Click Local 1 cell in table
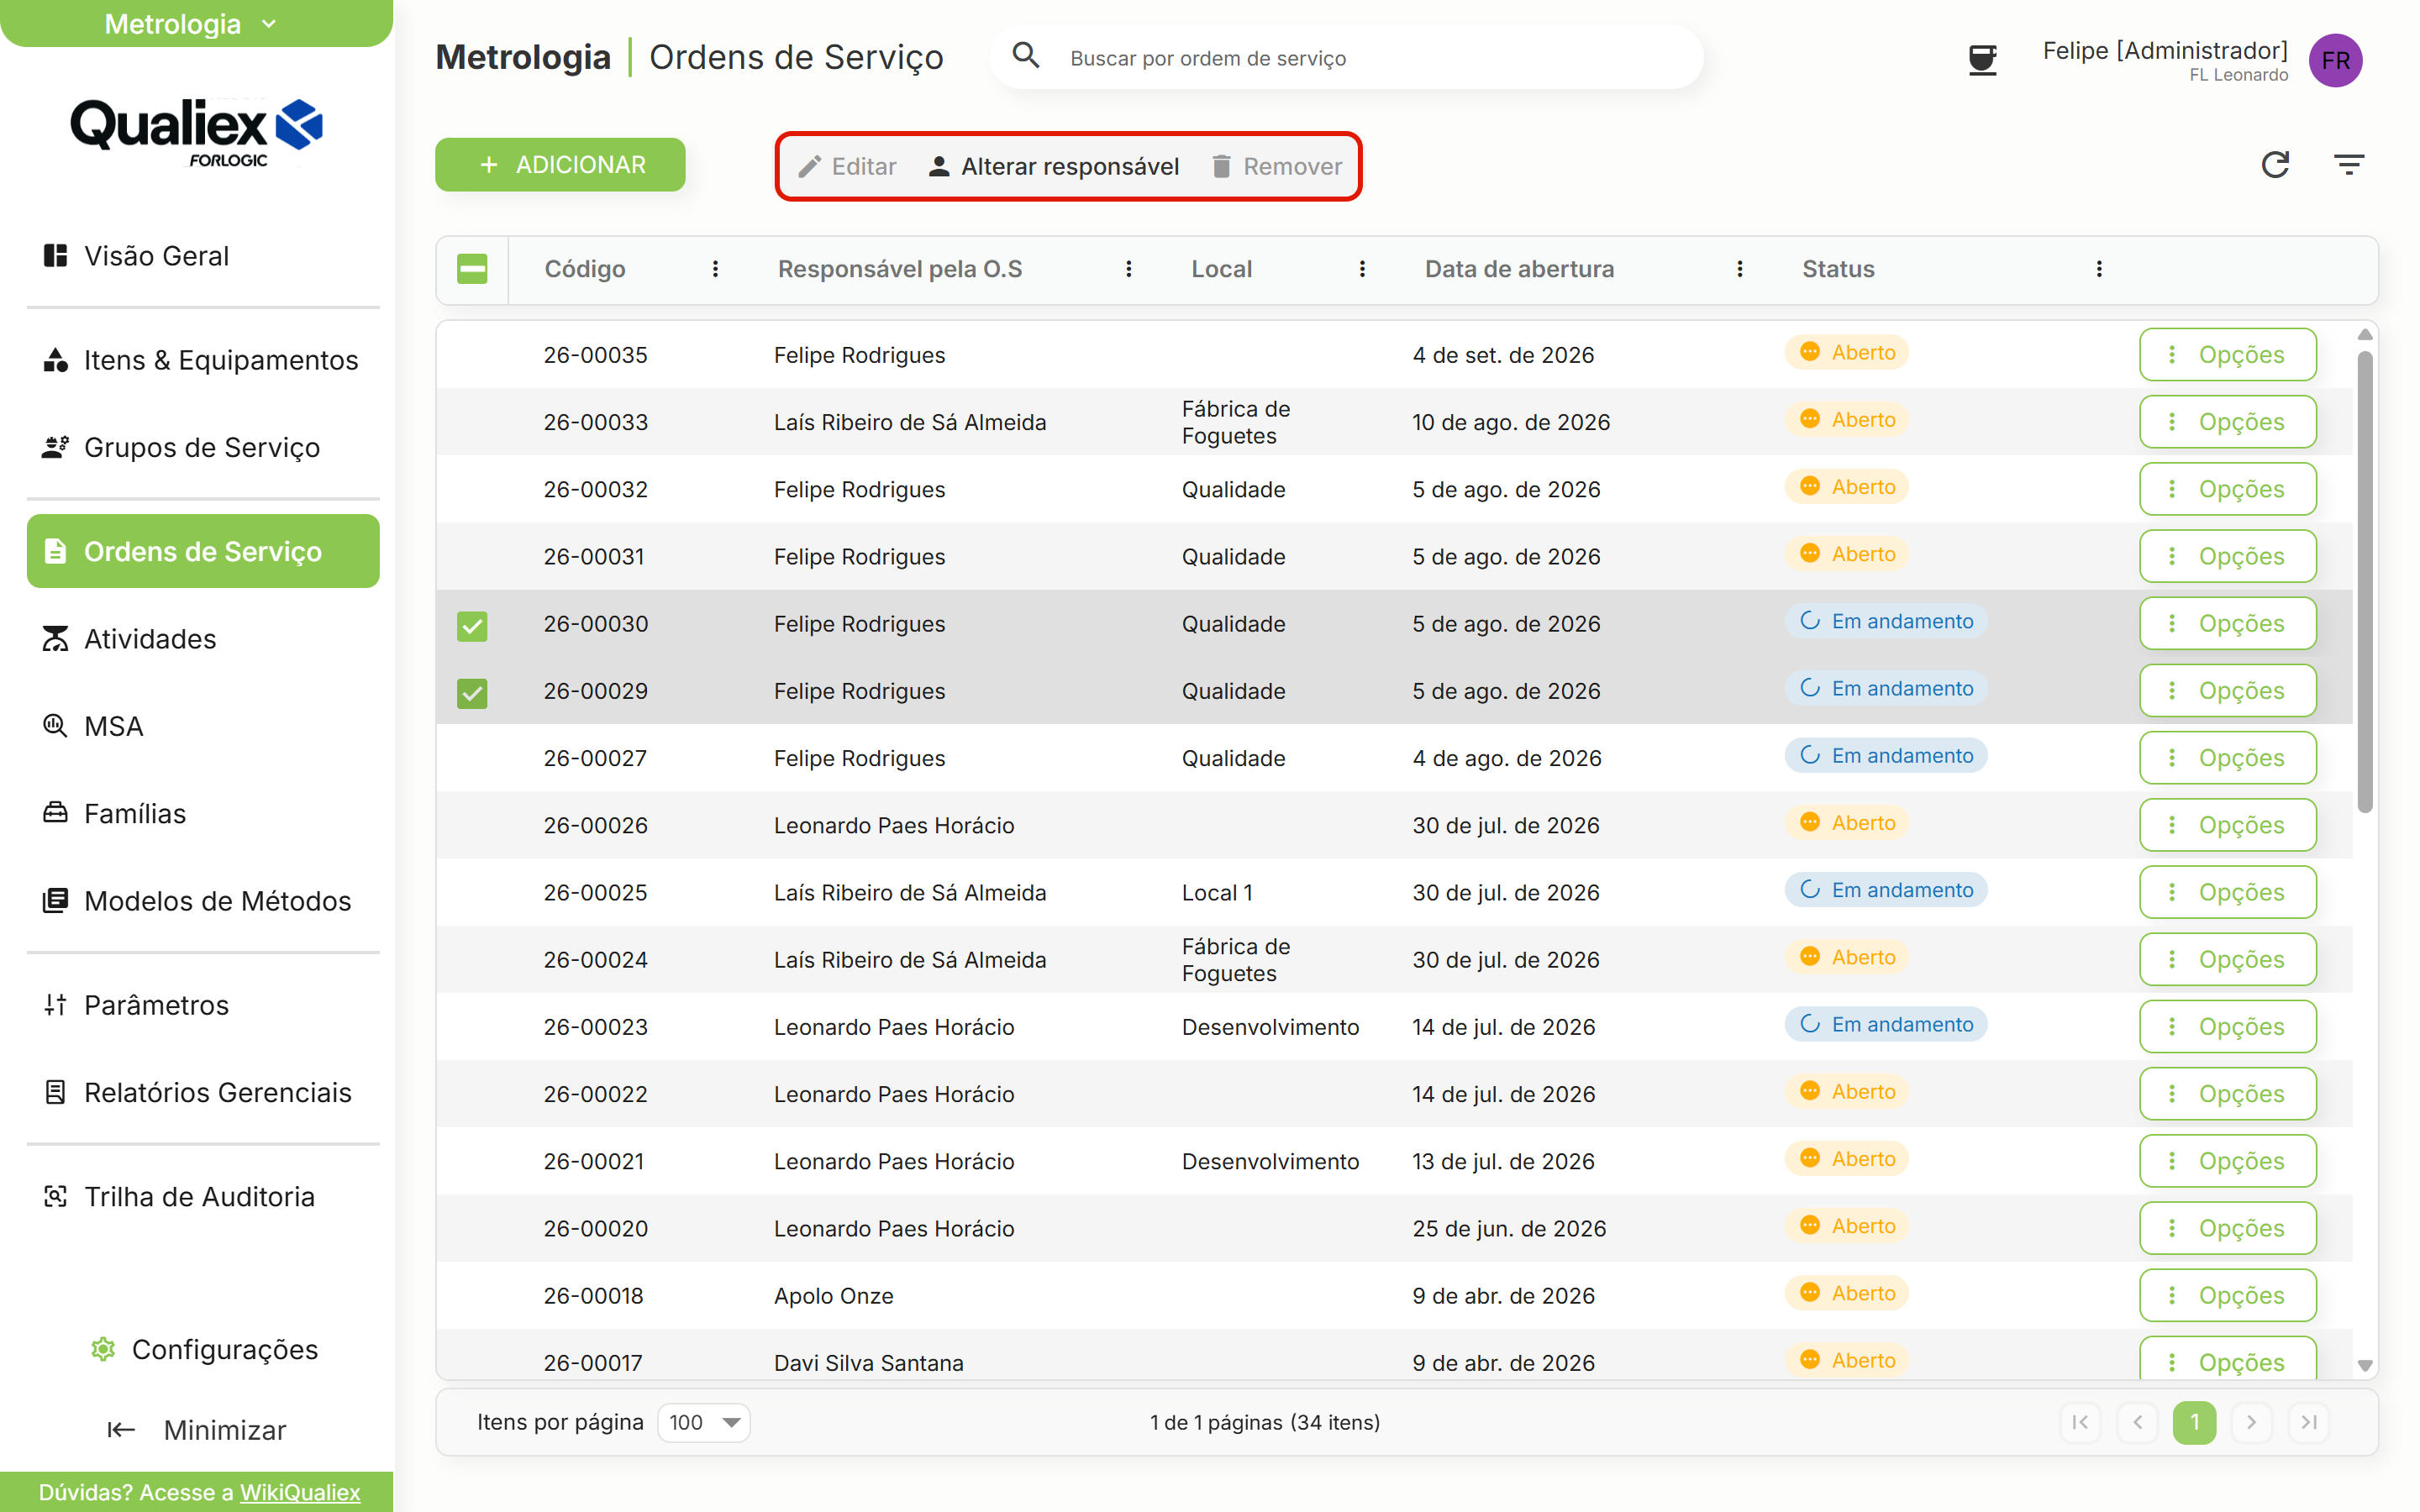This screenshot has width=2420, height=1512. coord(1217,892)
